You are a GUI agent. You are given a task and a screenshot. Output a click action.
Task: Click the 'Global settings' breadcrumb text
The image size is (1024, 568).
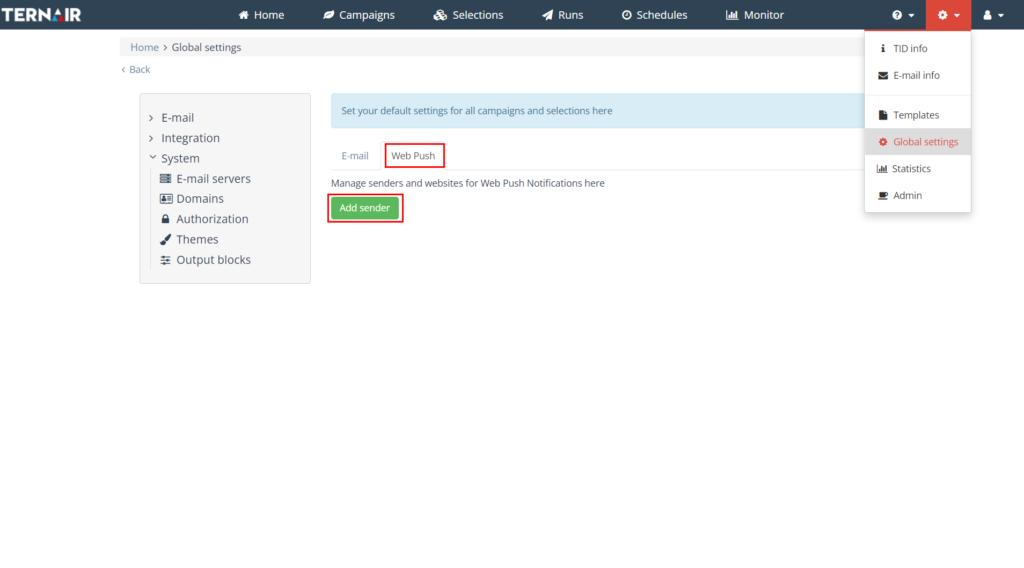[206, 47]
